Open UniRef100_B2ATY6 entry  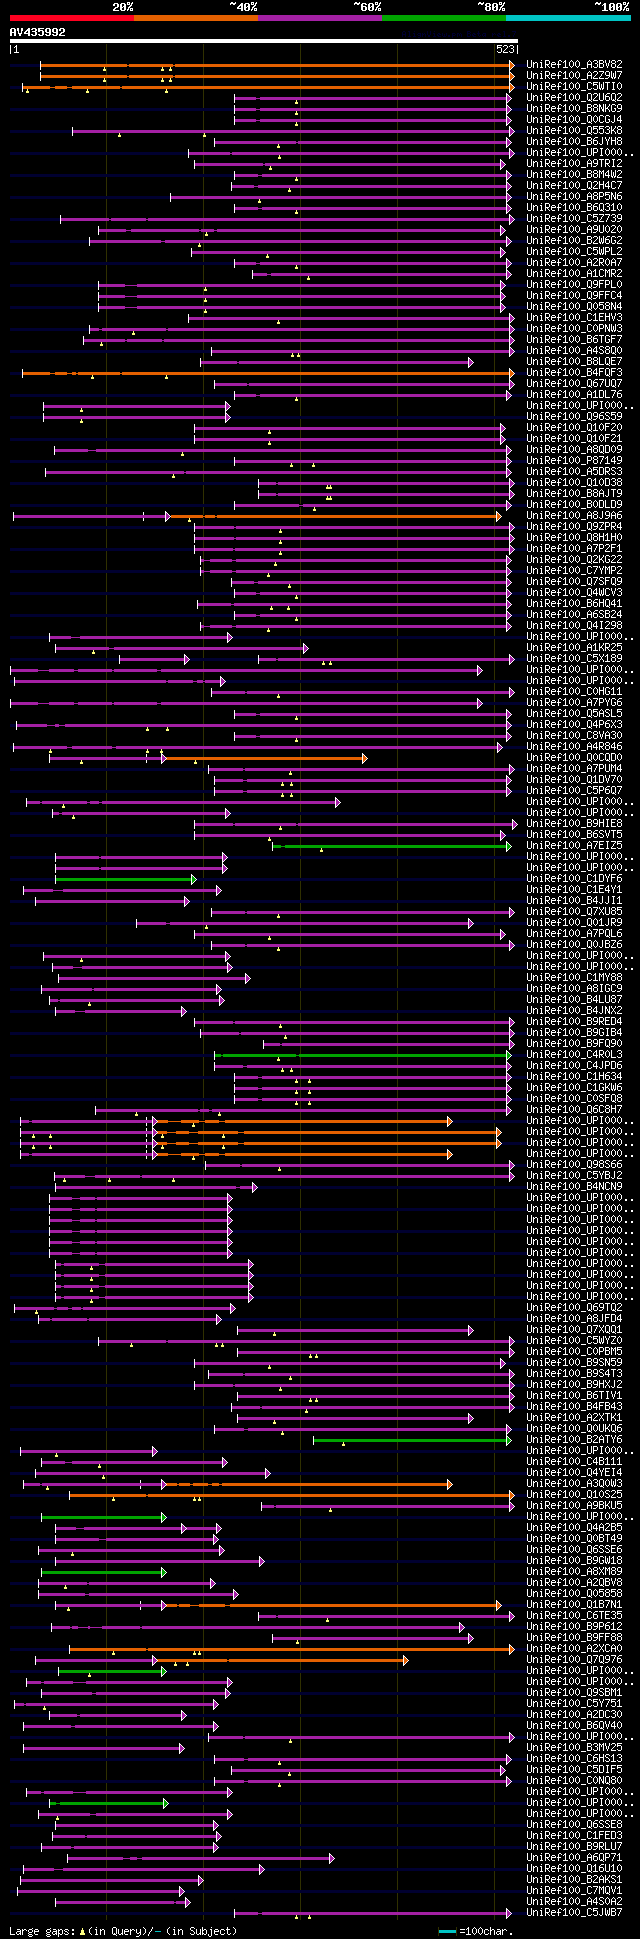click(574, 1439)
